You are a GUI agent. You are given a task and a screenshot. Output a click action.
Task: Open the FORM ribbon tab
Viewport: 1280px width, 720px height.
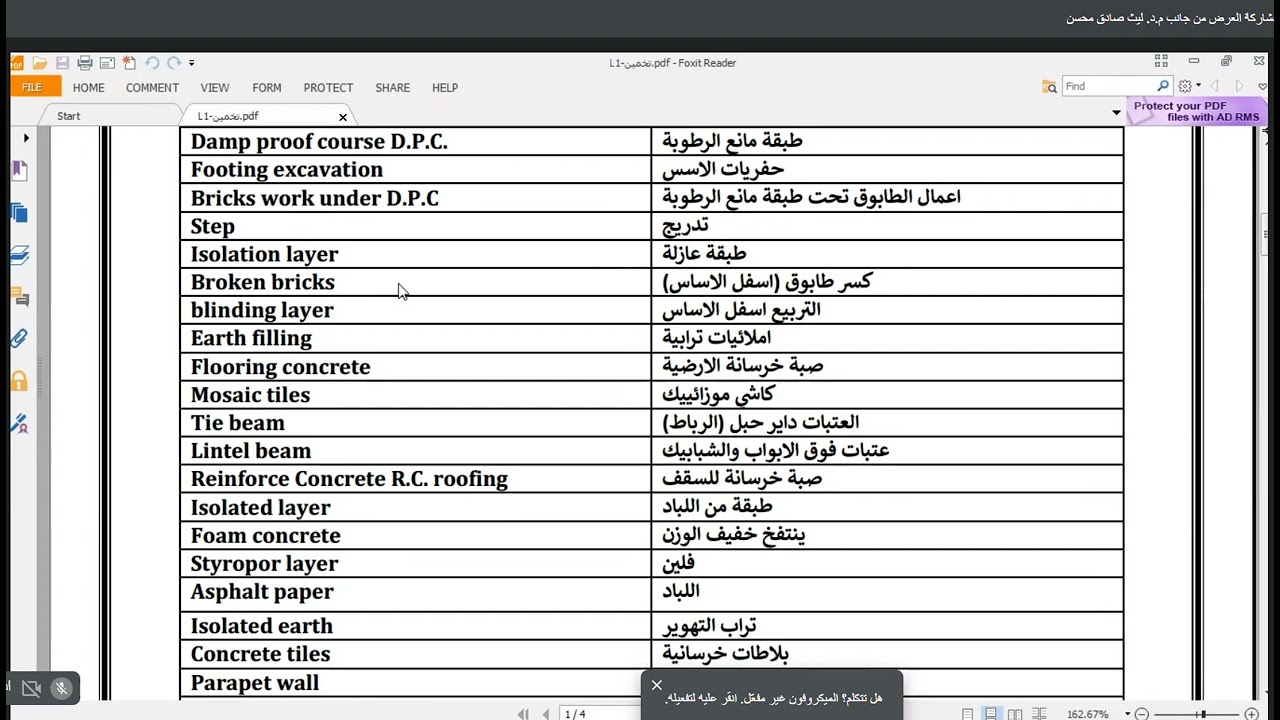(x=267, y=88)
